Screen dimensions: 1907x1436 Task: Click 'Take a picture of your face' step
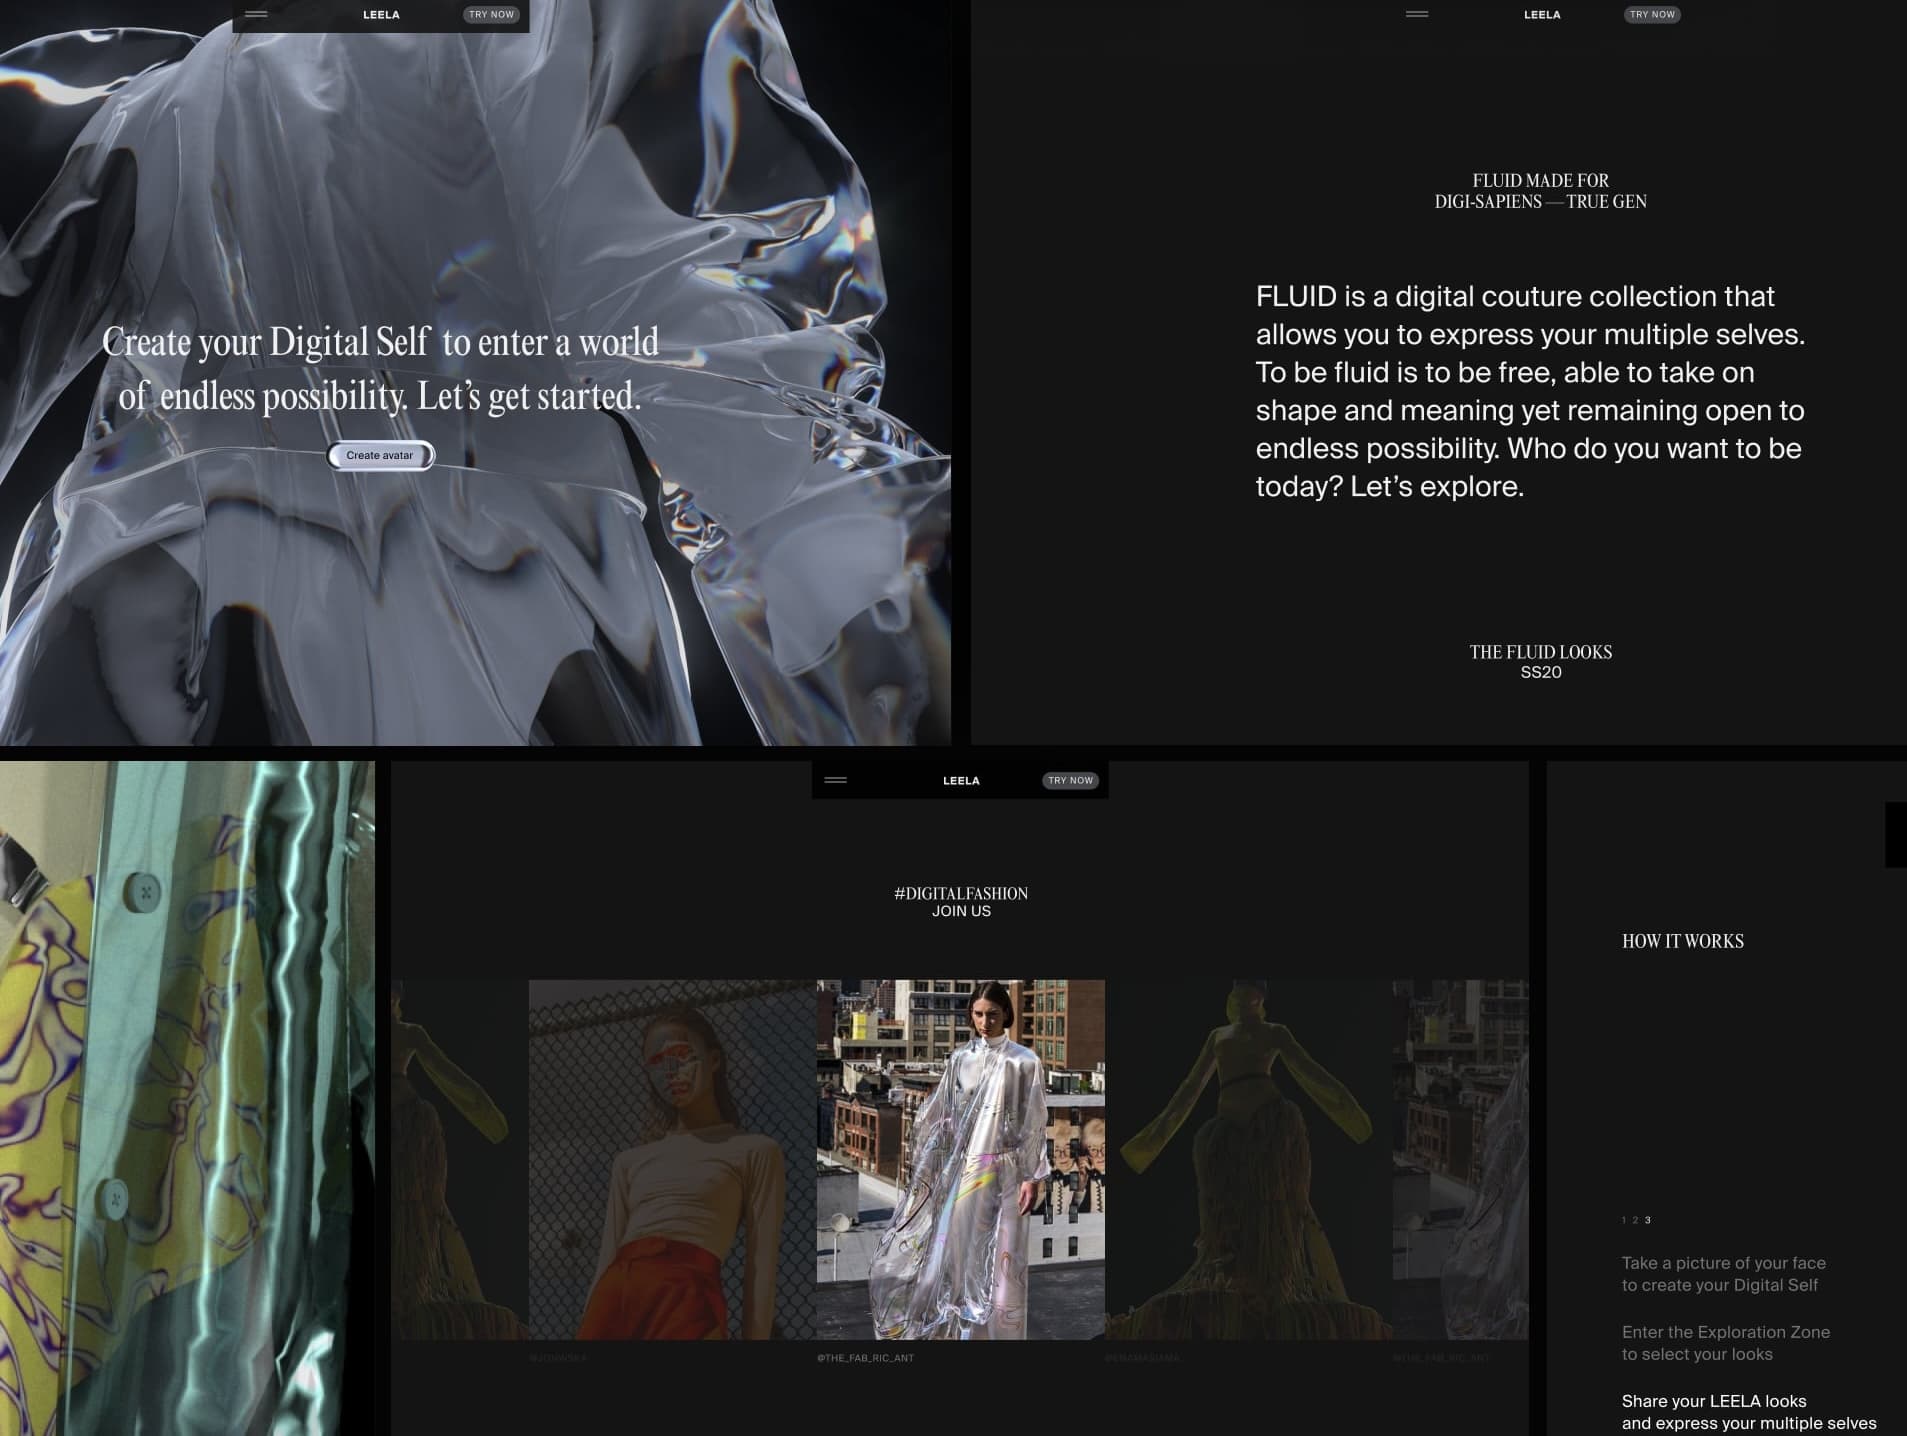coord(1724,1274)
